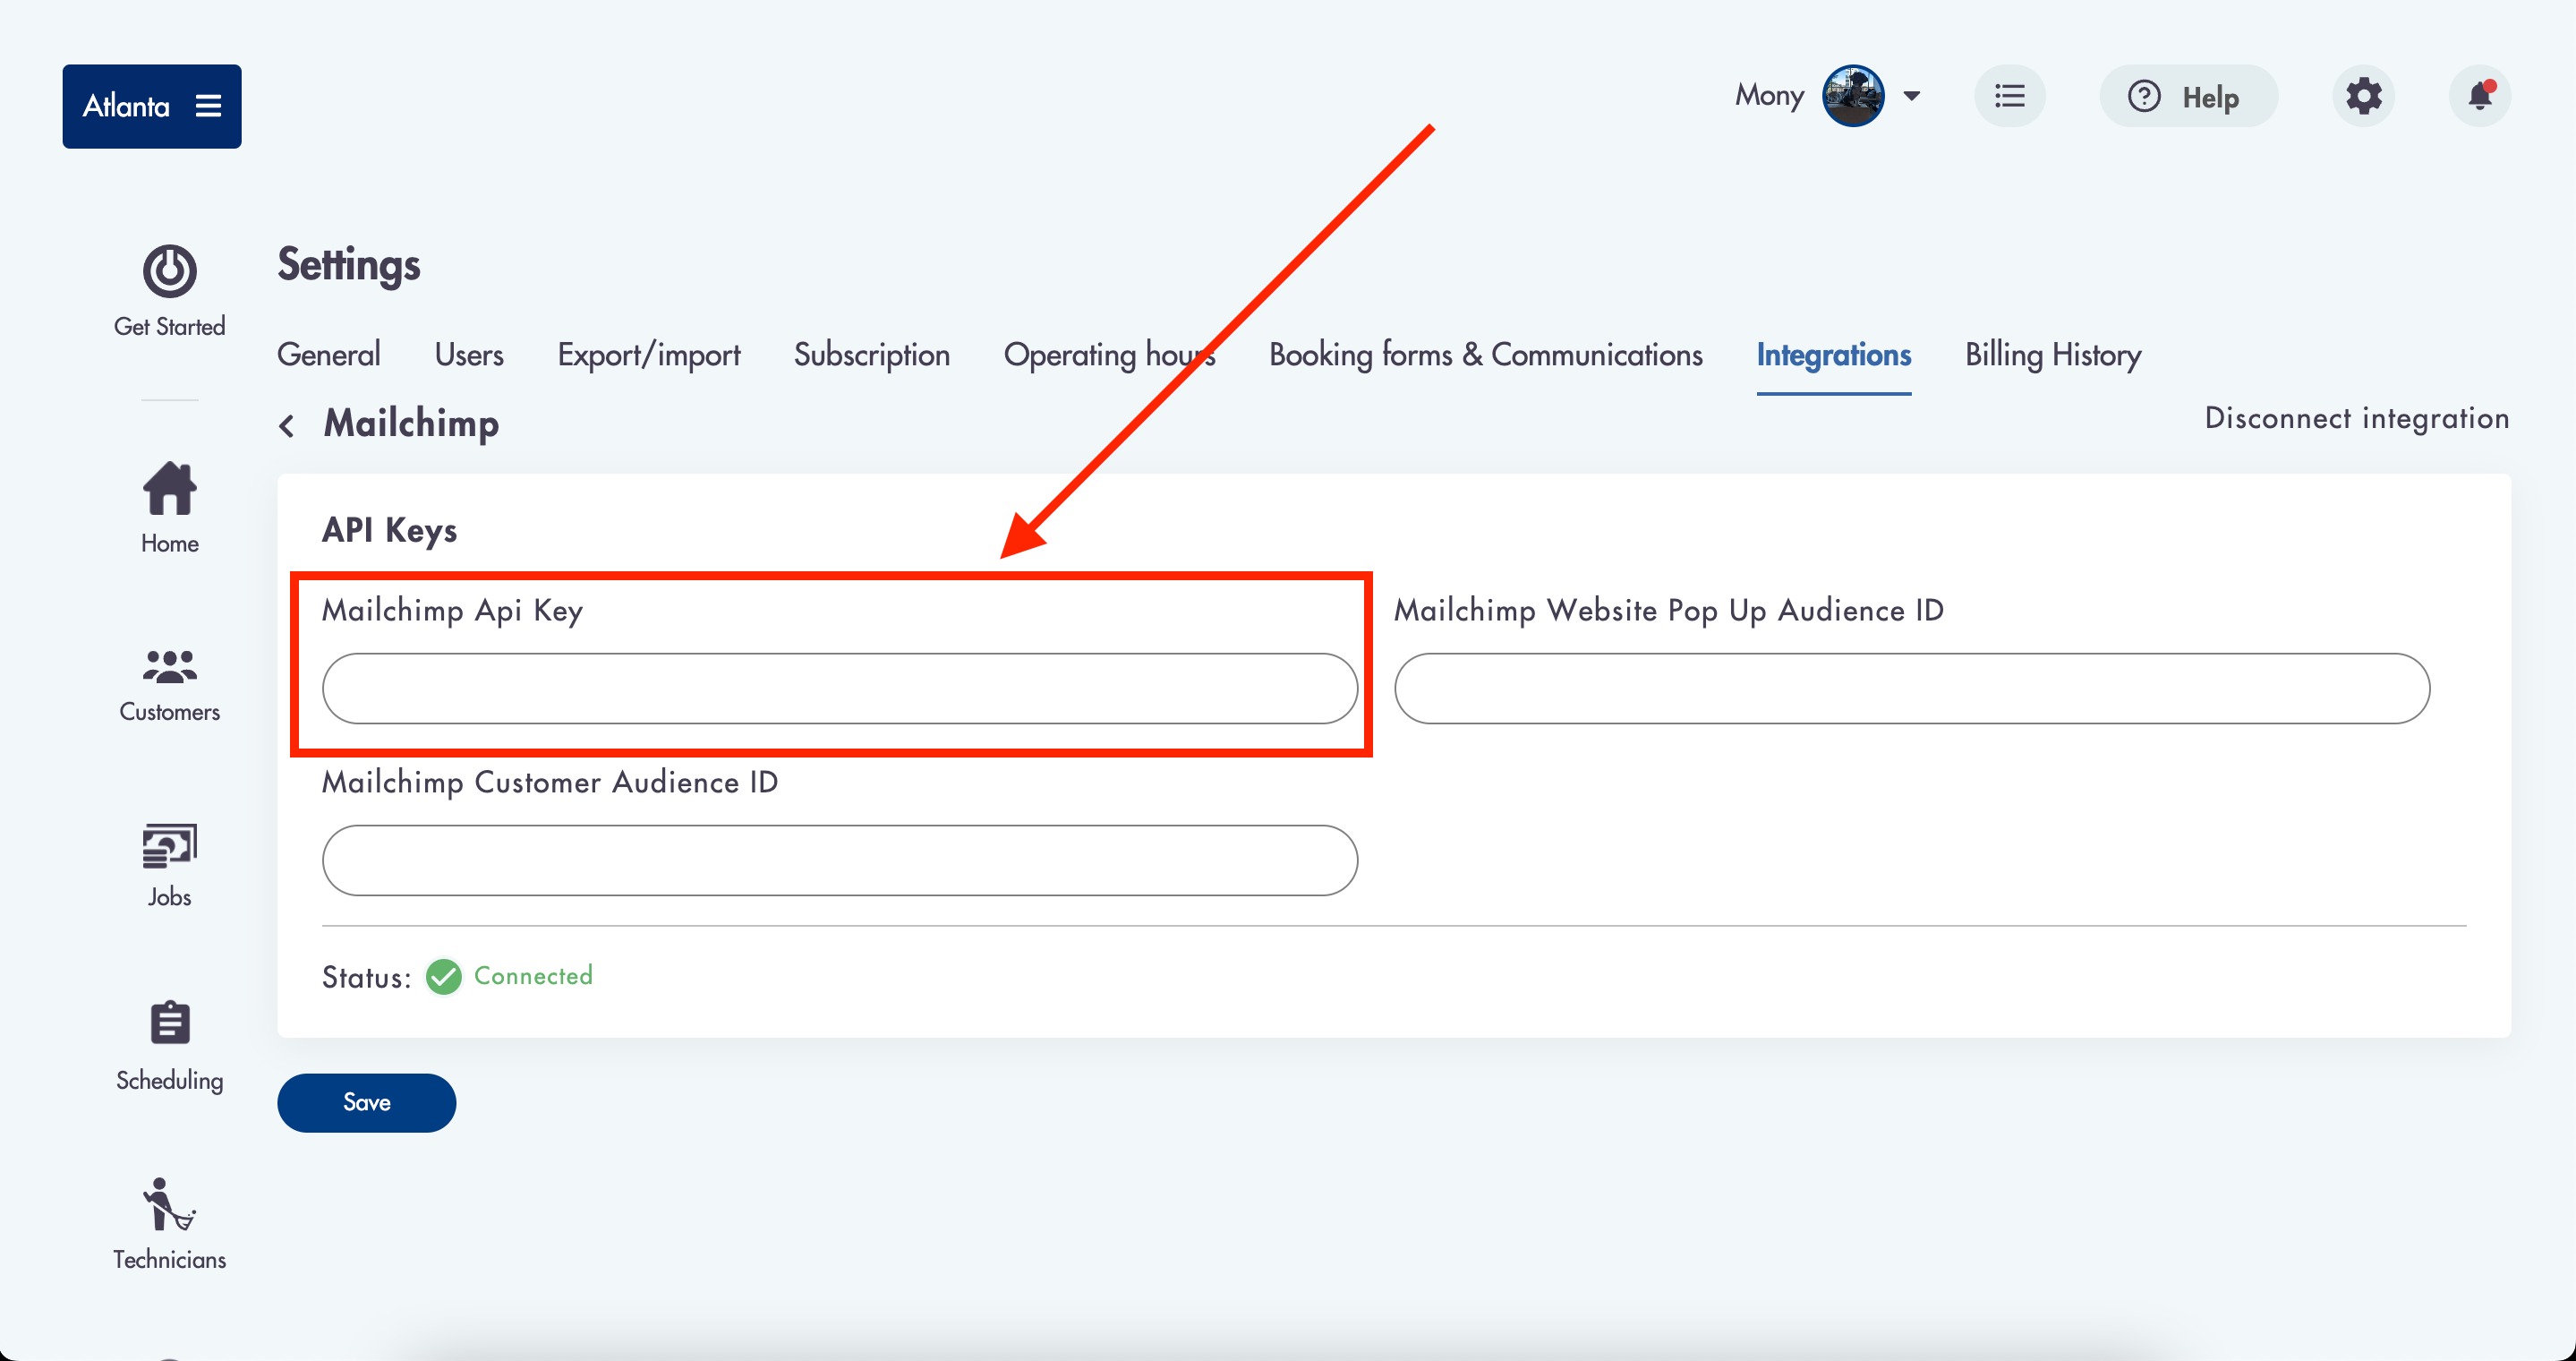Viewport: 2576px width, 1361px height.
Task: Open settings gear icon in header
Action: pyautogui.click(x=2363, y=96)
